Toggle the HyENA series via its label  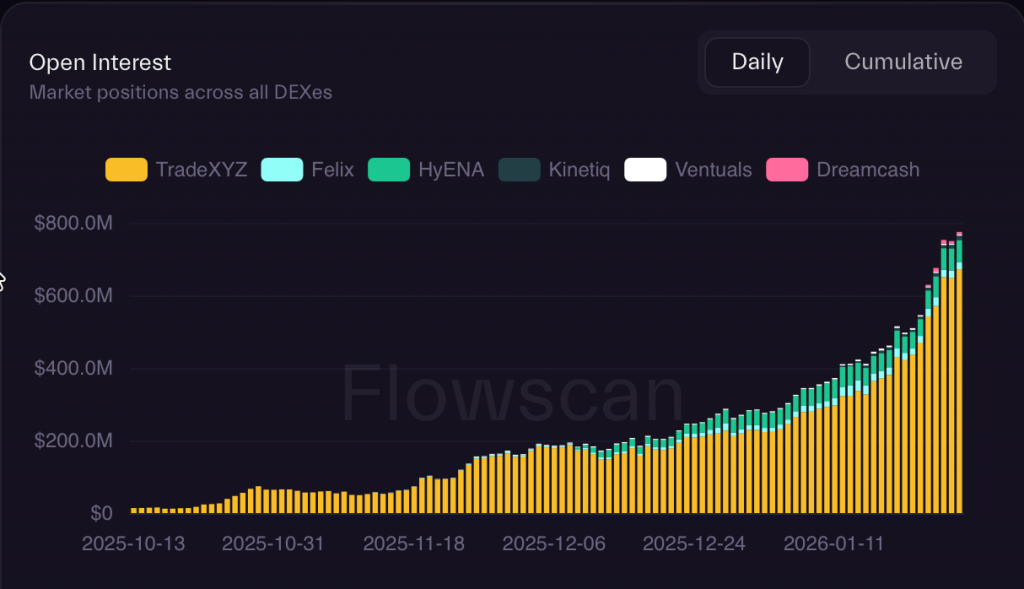point(451,170)
